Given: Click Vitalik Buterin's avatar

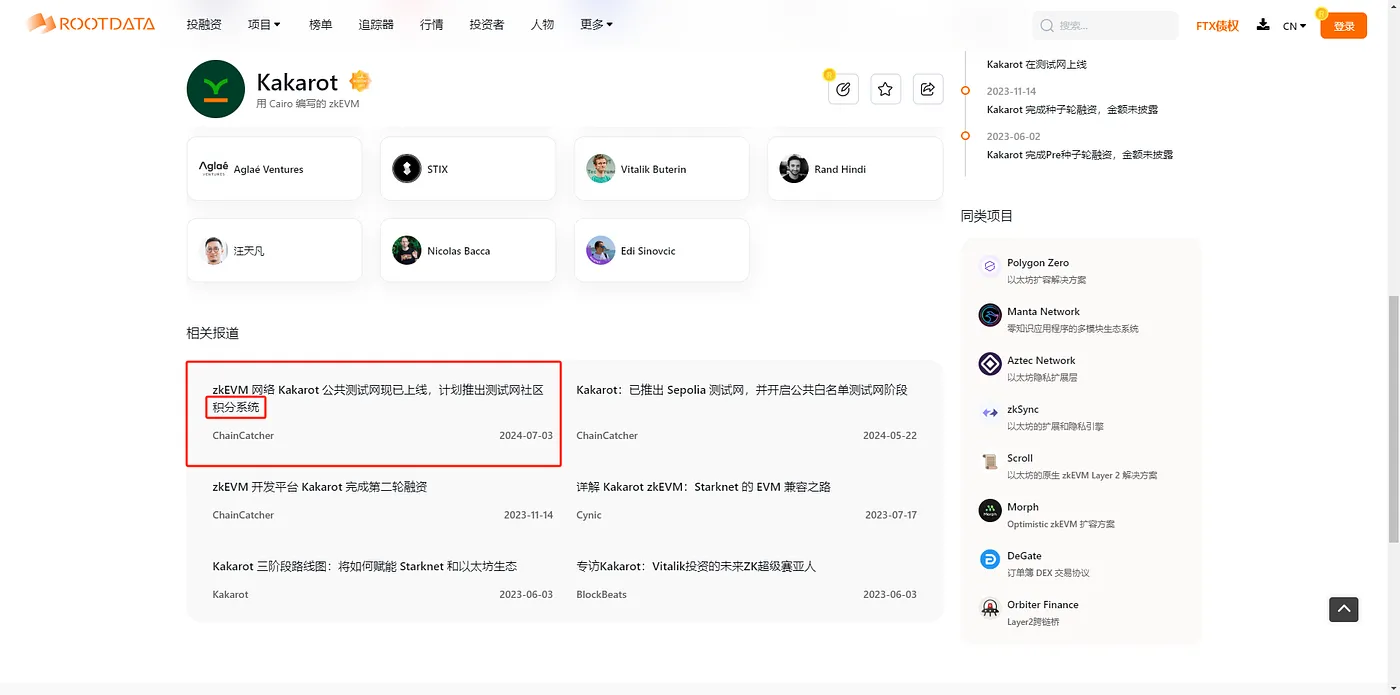Looking at the screenshot, I should click(x=600, y=169).
